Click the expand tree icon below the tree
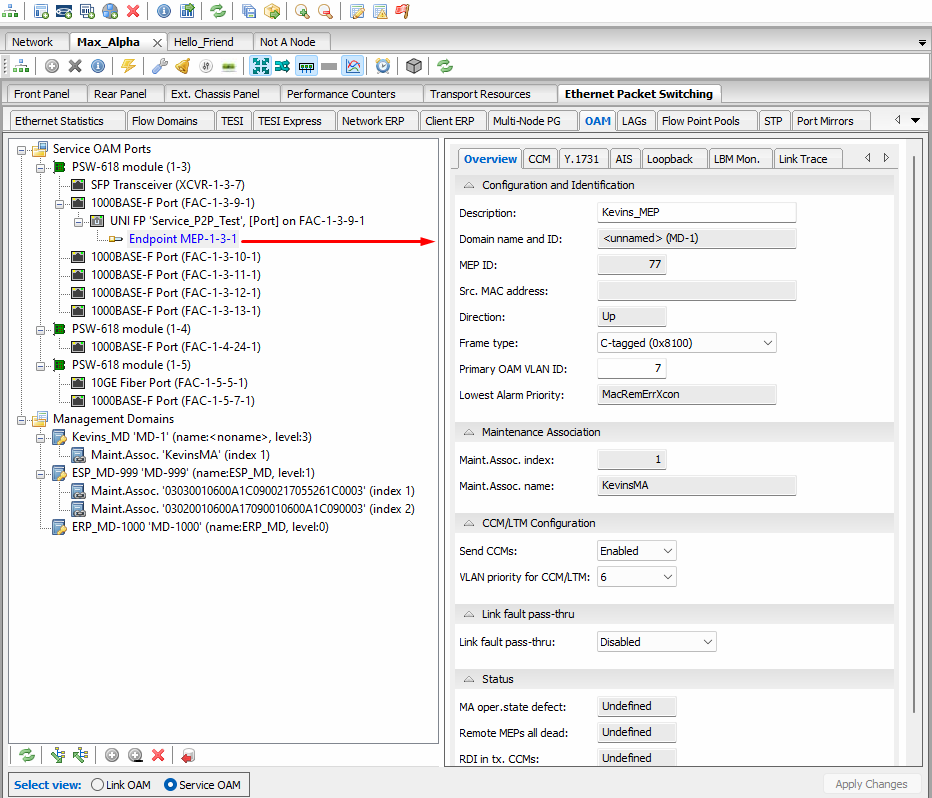The height and width of the screenshot is (798, 932). 58,755
